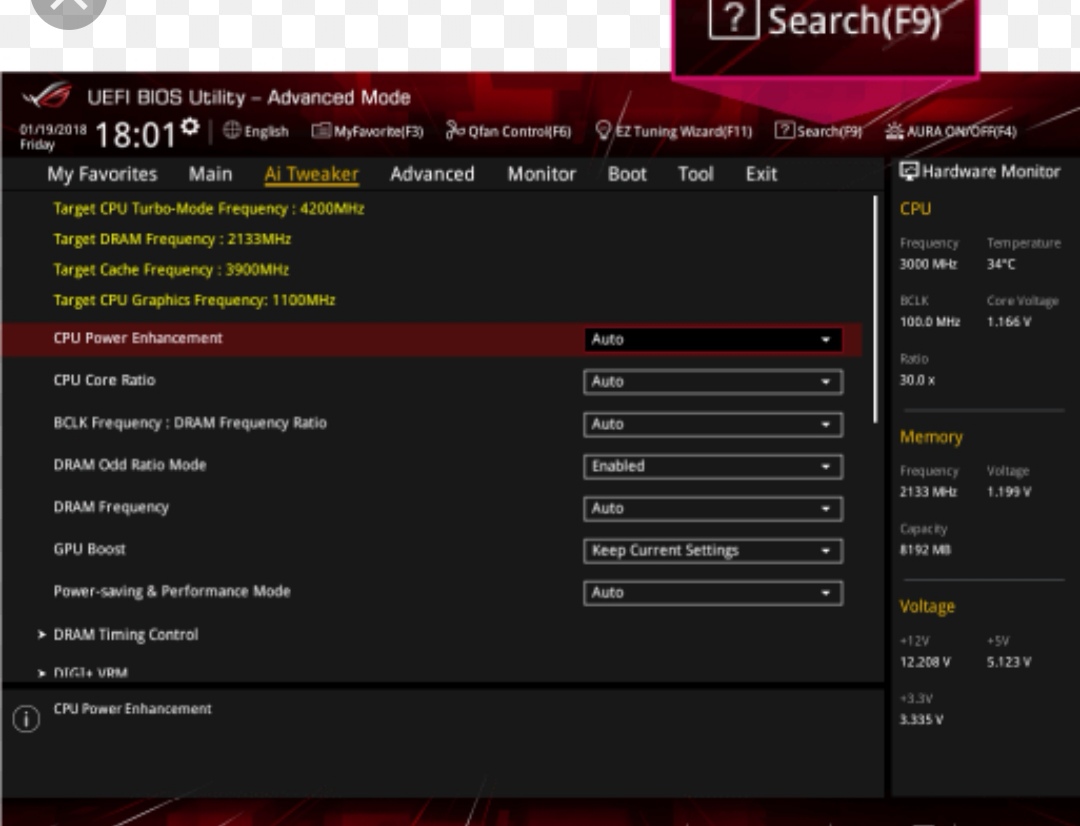Click the Hardware Monitor screen icon
The height and width of the screenshot is (826, 1080).
(908, 171)
